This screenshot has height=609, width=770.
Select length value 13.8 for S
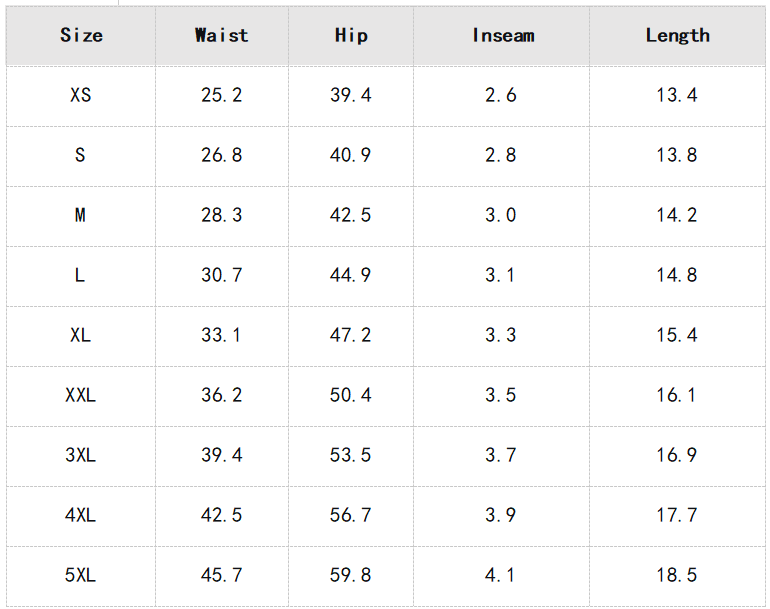coord(677,156)
